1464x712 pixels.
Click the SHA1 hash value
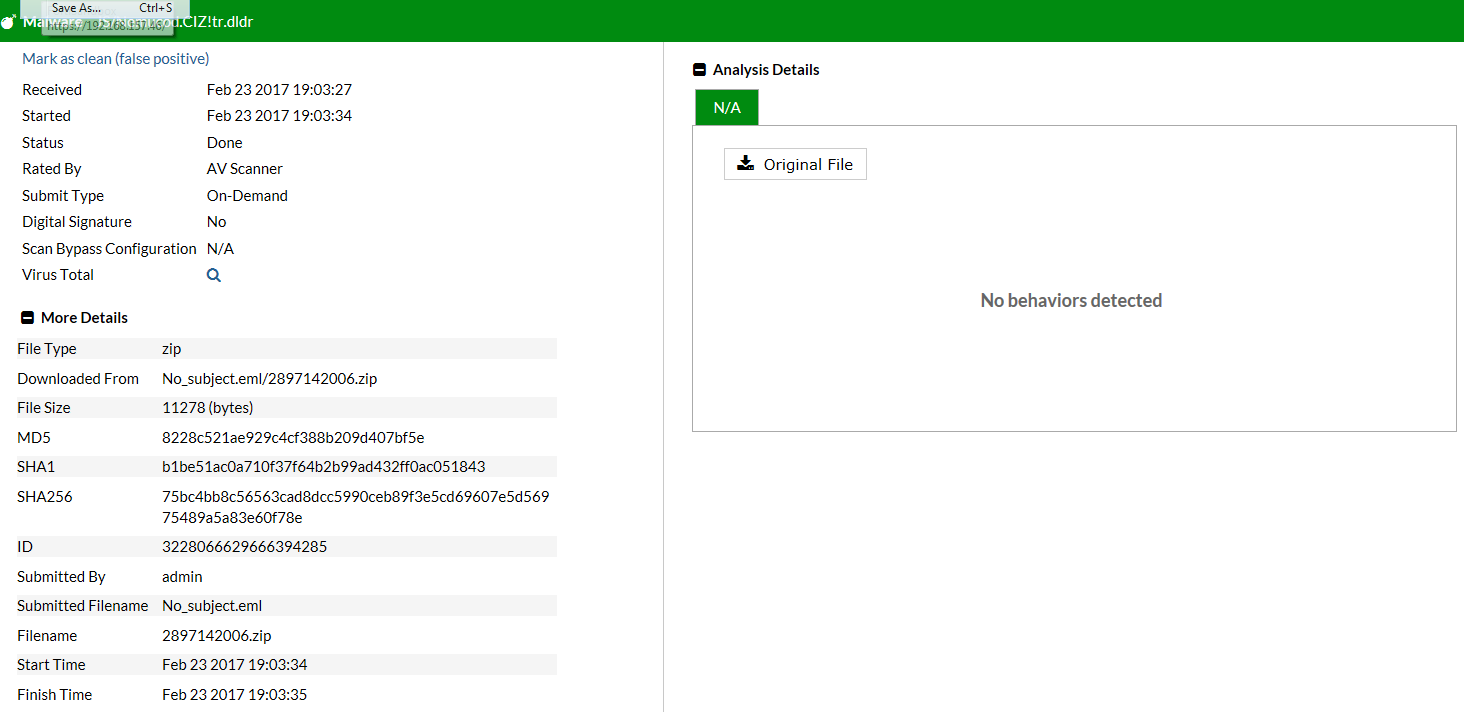click(x=323, y=467)
